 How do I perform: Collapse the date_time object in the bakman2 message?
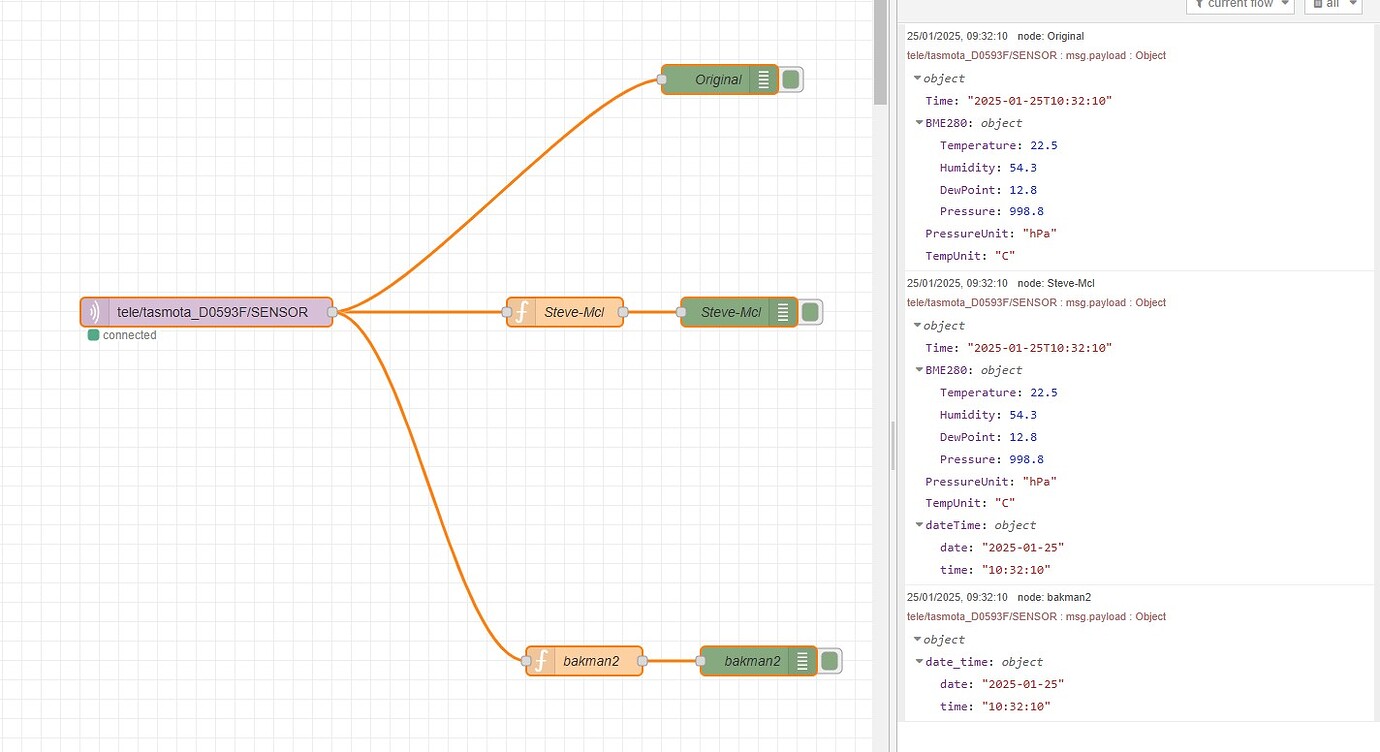pyautogui.click(x=919, y=661)
